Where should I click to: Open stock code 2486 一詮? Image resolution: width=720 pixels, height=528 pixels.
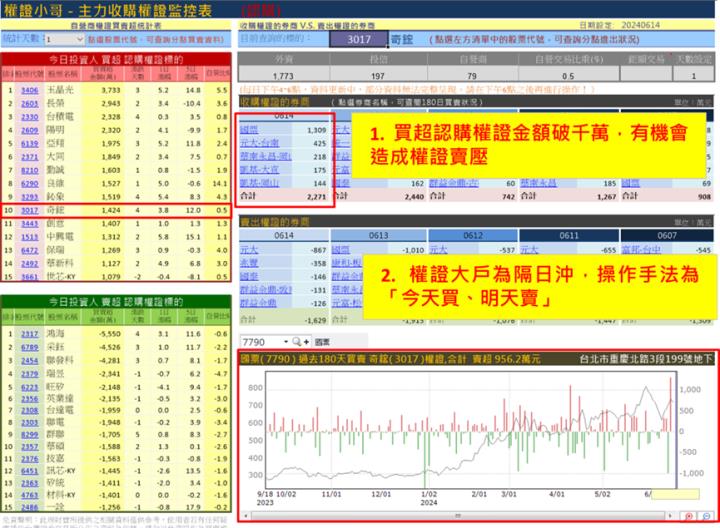click(30, 507)
